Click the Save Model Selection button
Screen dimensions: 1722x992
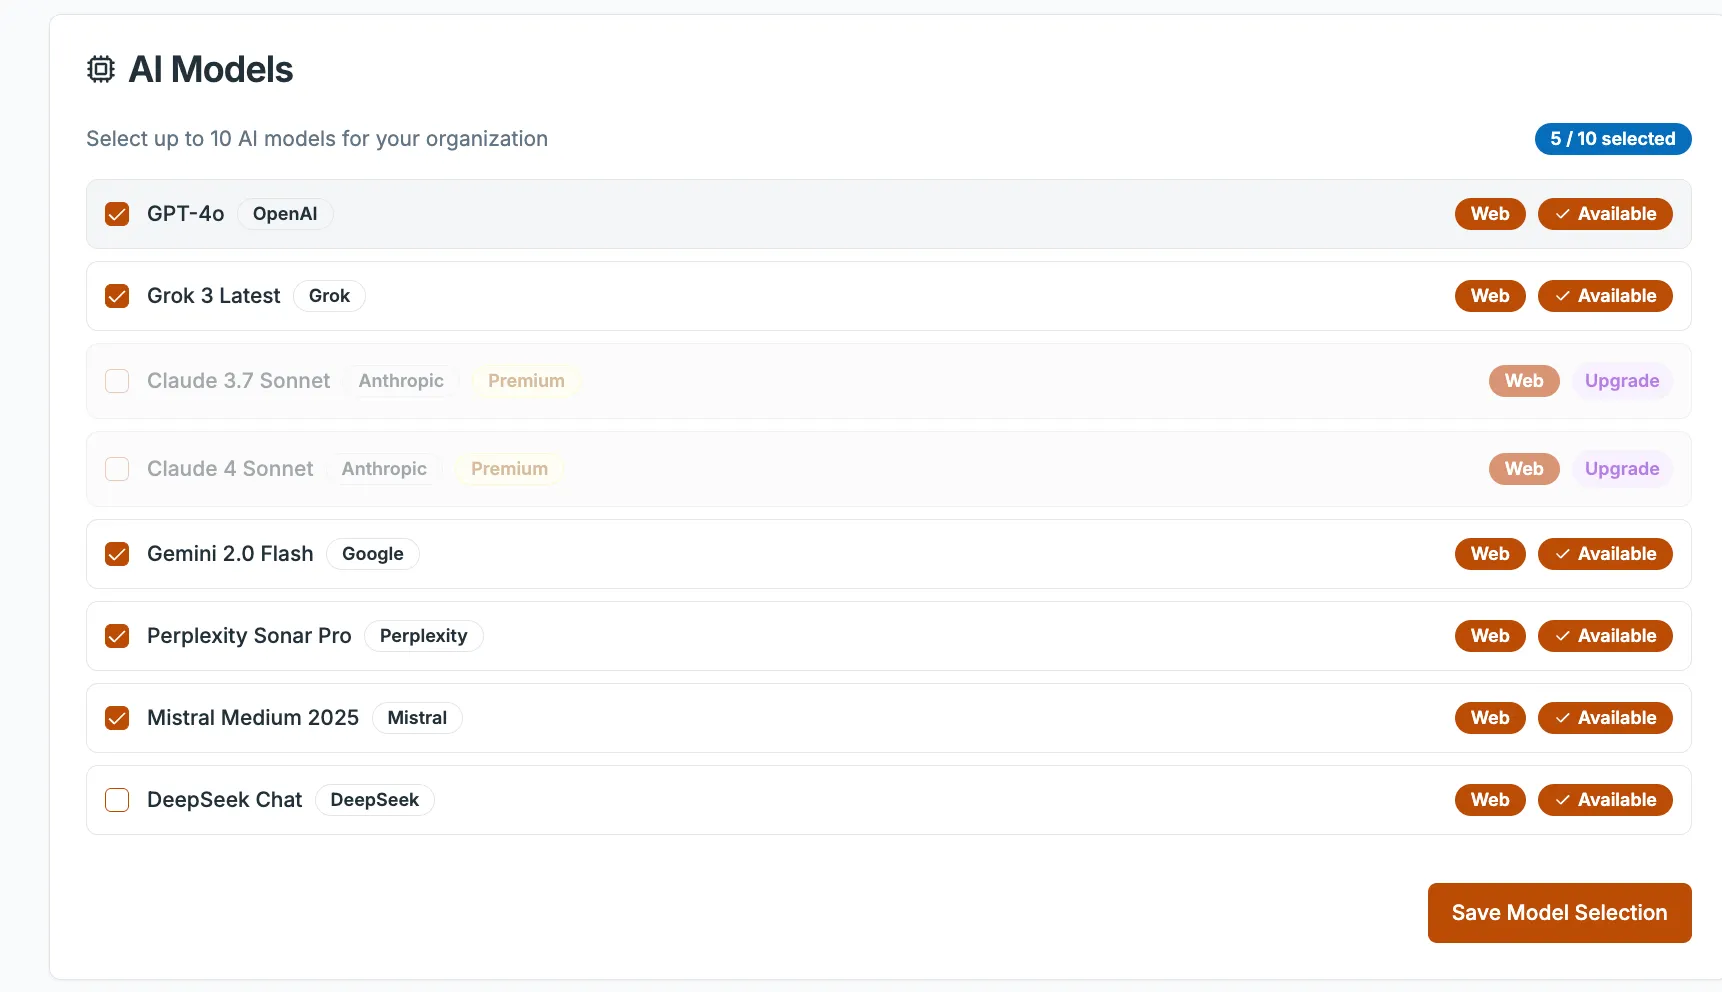tap(1559, 913)
